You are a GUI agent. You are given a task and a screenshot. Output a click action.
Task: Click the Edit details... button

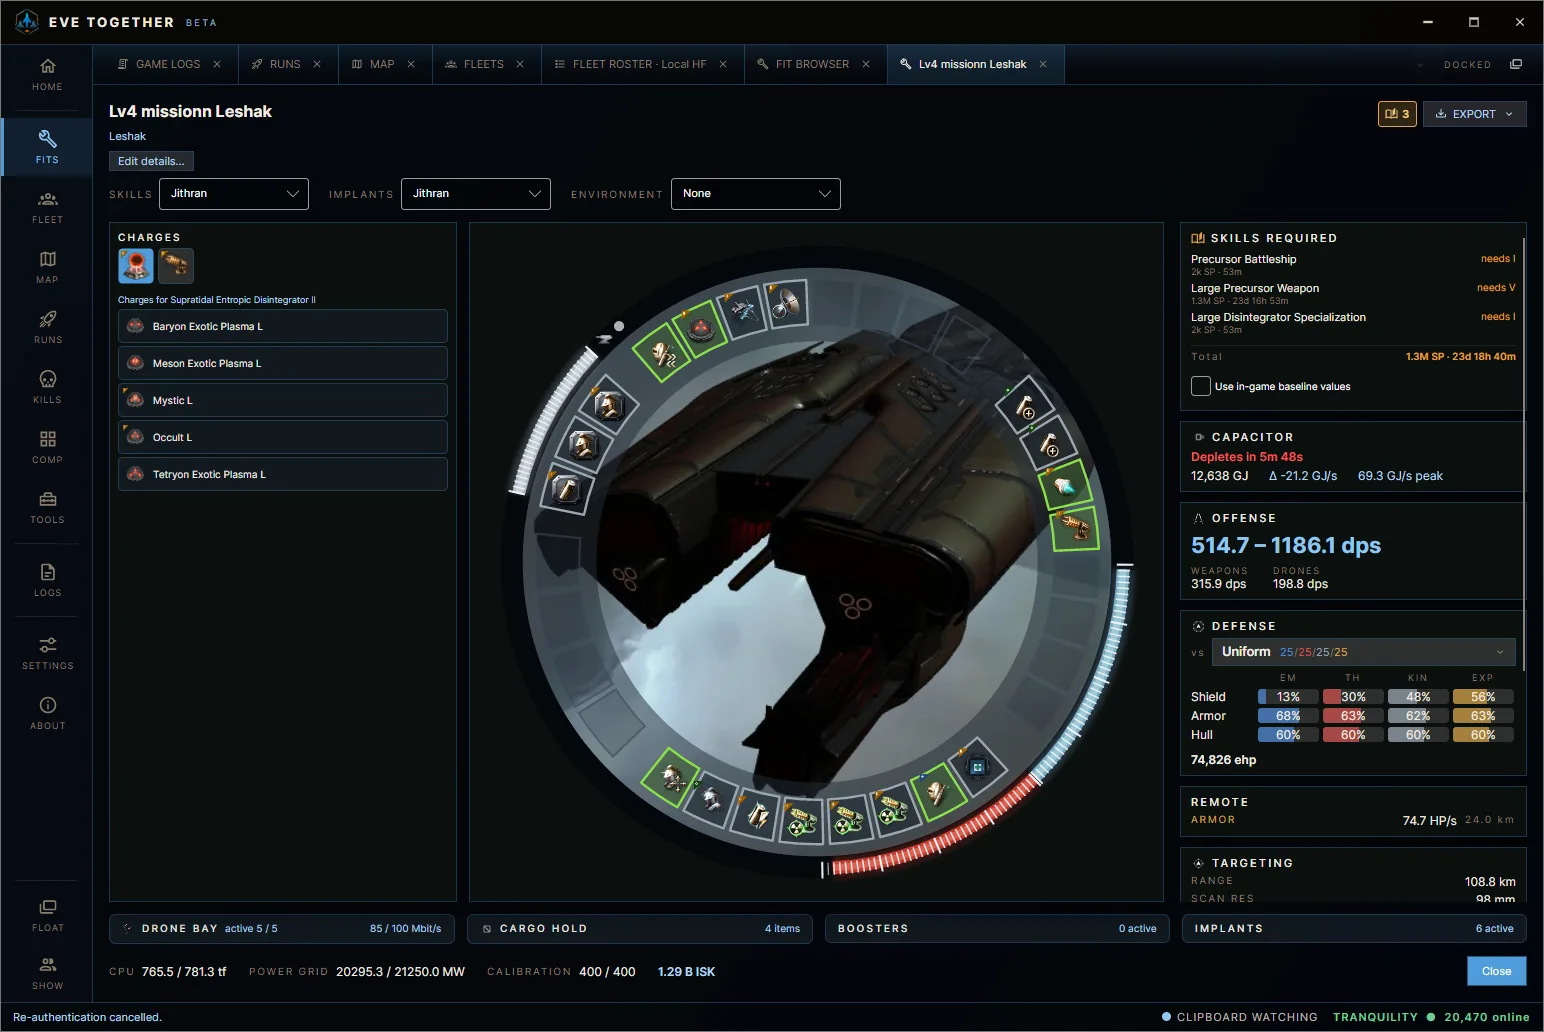coord(151,161)
